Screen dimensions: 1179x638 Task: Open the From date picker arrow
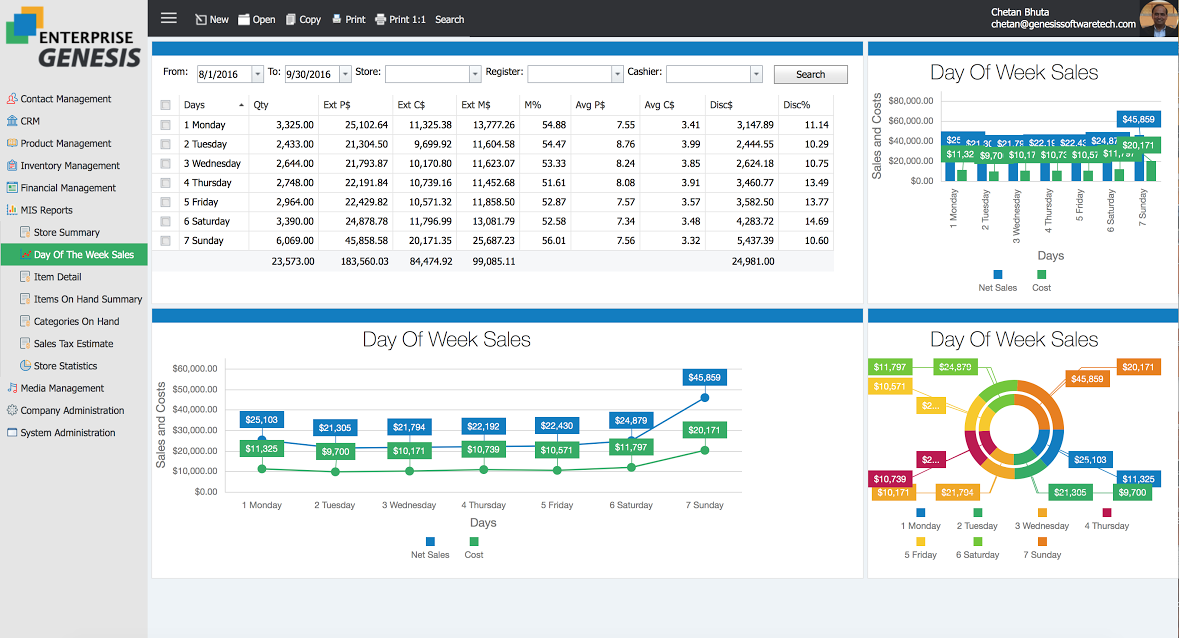click(x=257, y=74)
